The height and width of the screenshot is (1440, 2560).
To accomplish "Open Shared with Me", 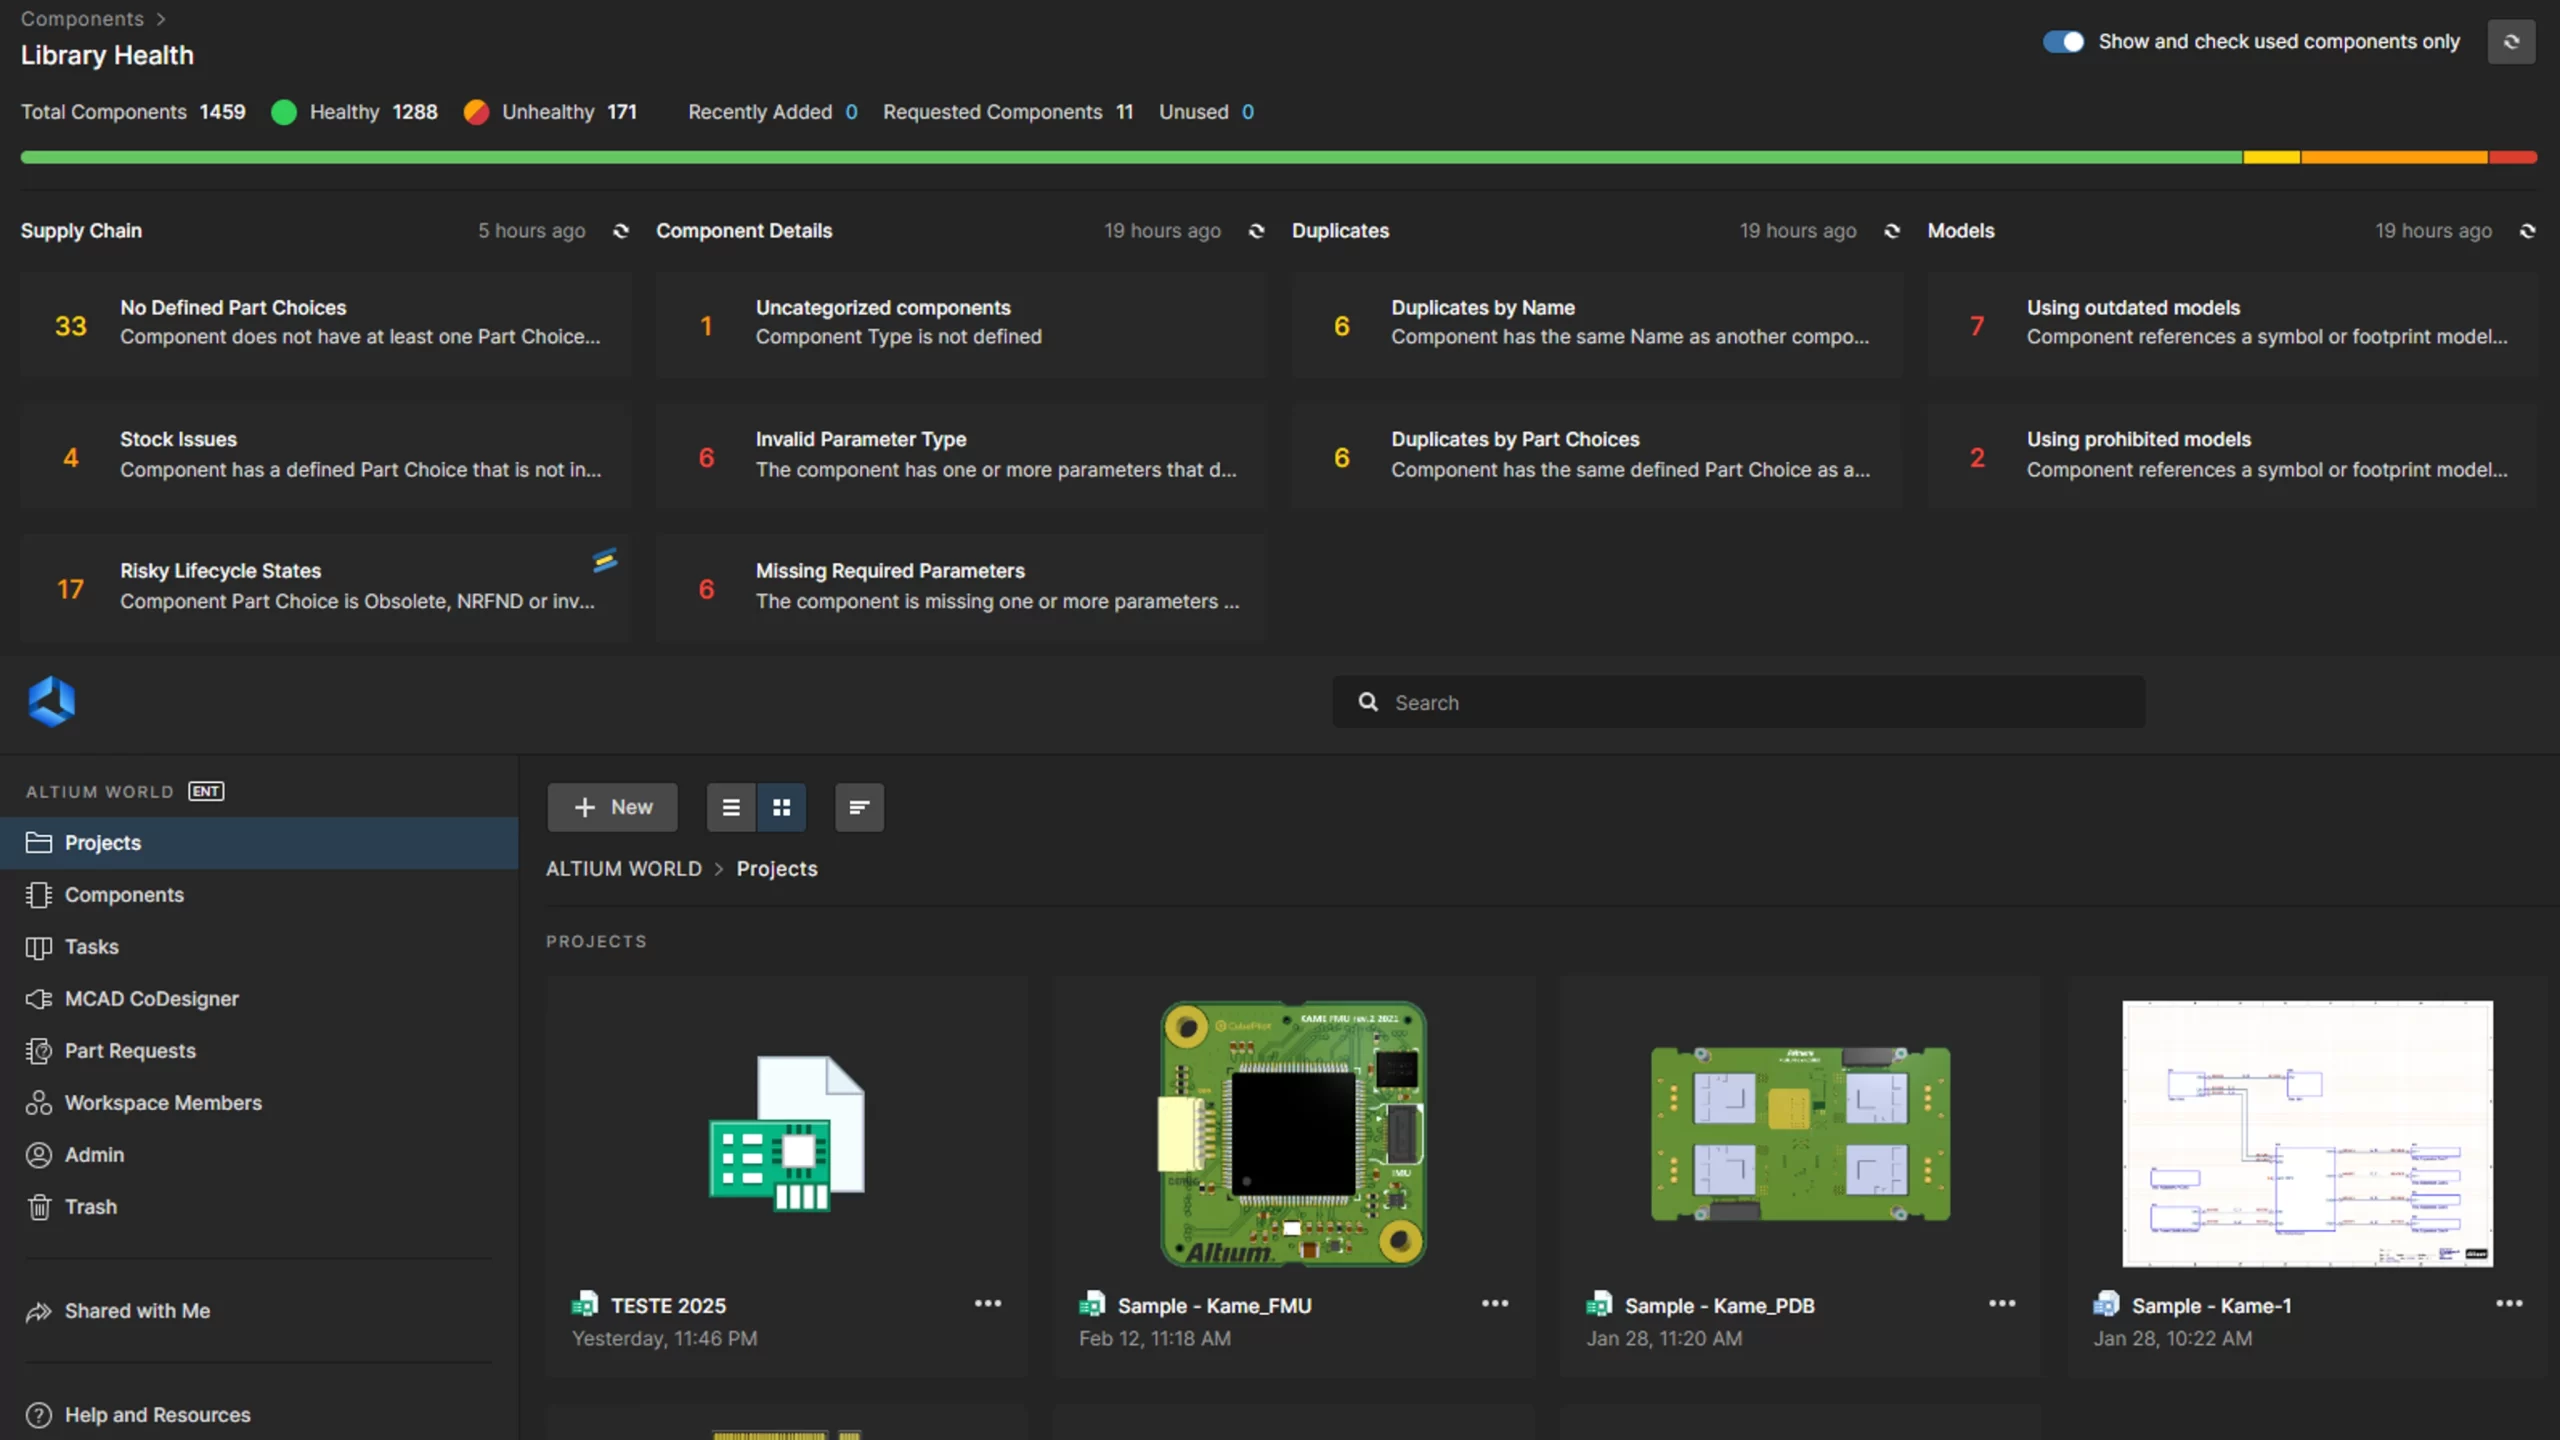I will (x=259, y=1311).
